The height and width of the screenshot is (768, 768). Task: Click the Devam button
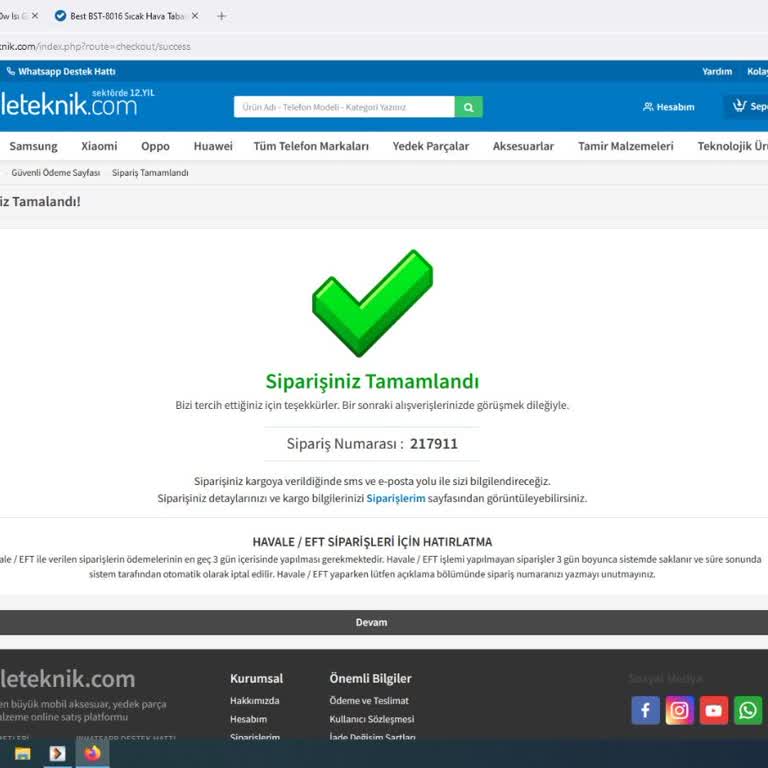click(371, 622)
